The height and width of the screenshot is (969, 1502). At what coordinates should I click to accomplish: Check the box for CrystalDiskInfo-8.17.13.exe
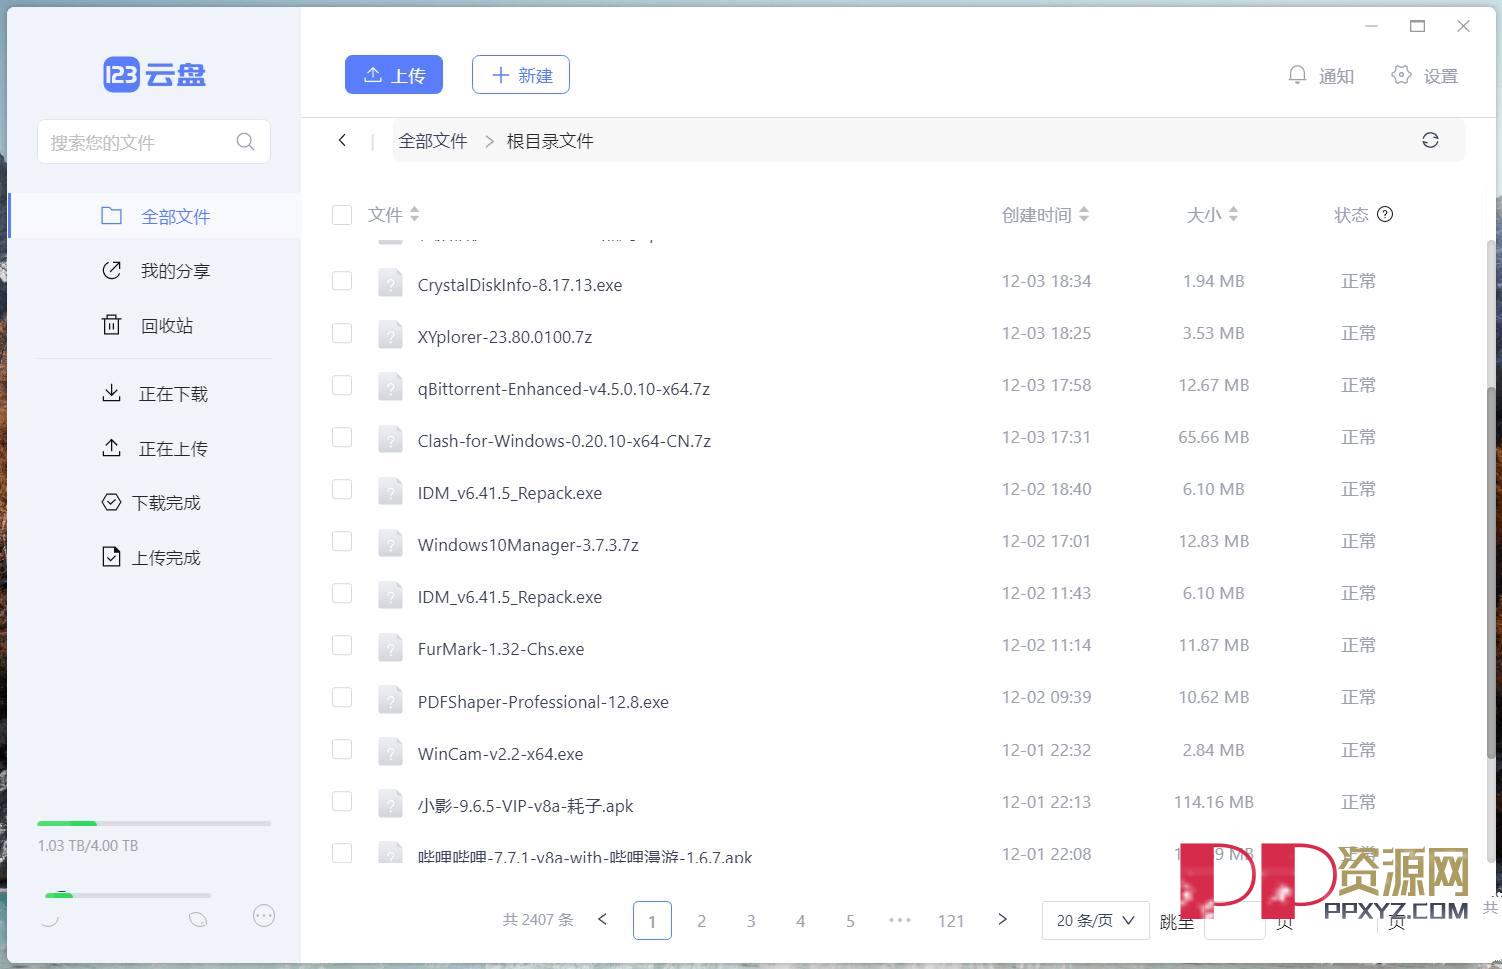pos(342,281)
